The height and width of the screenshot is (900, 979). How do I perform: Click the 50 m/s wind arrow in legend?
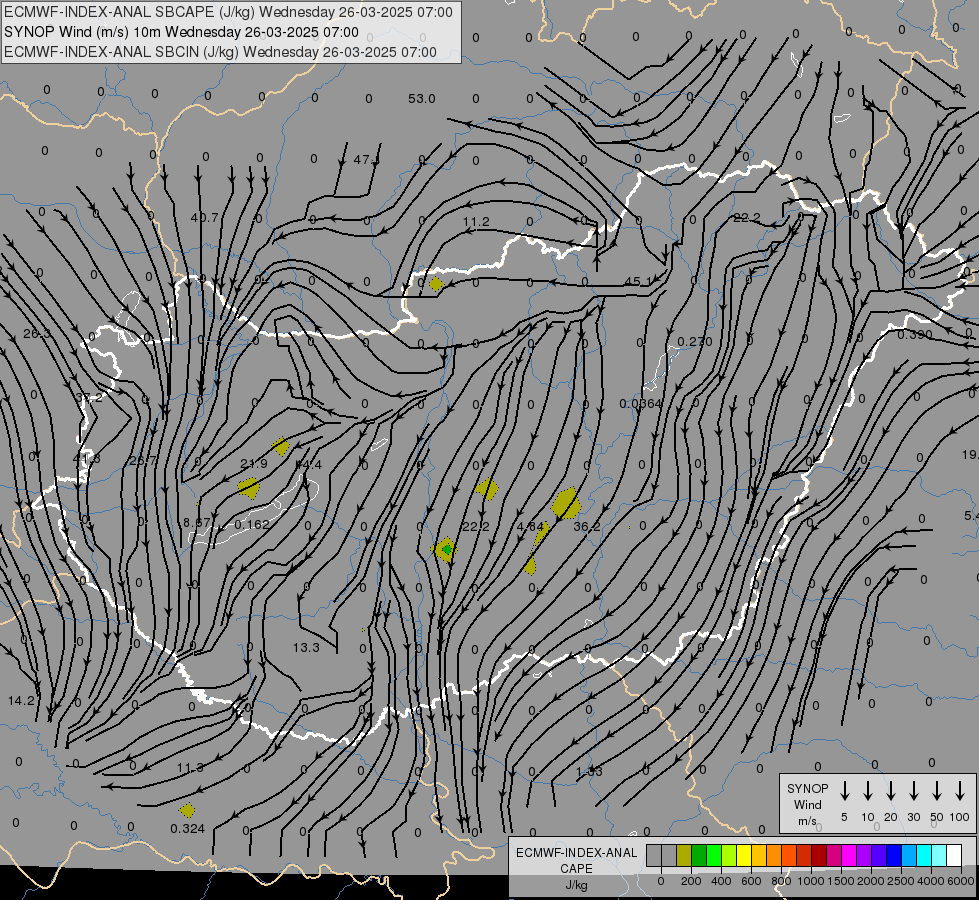937,791
